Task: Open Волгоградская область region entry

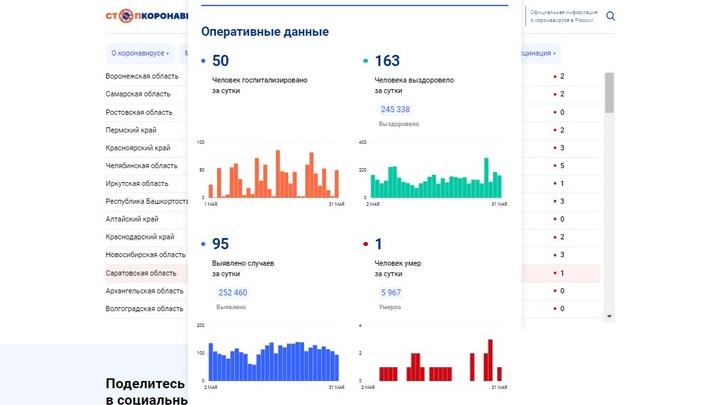Action: coord(144,309)
